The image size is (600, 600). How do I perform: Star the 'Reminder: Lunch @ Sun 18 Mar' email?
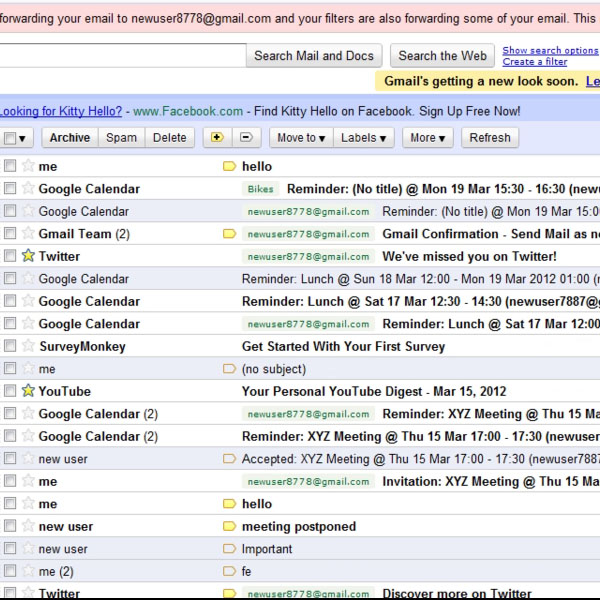28,278
